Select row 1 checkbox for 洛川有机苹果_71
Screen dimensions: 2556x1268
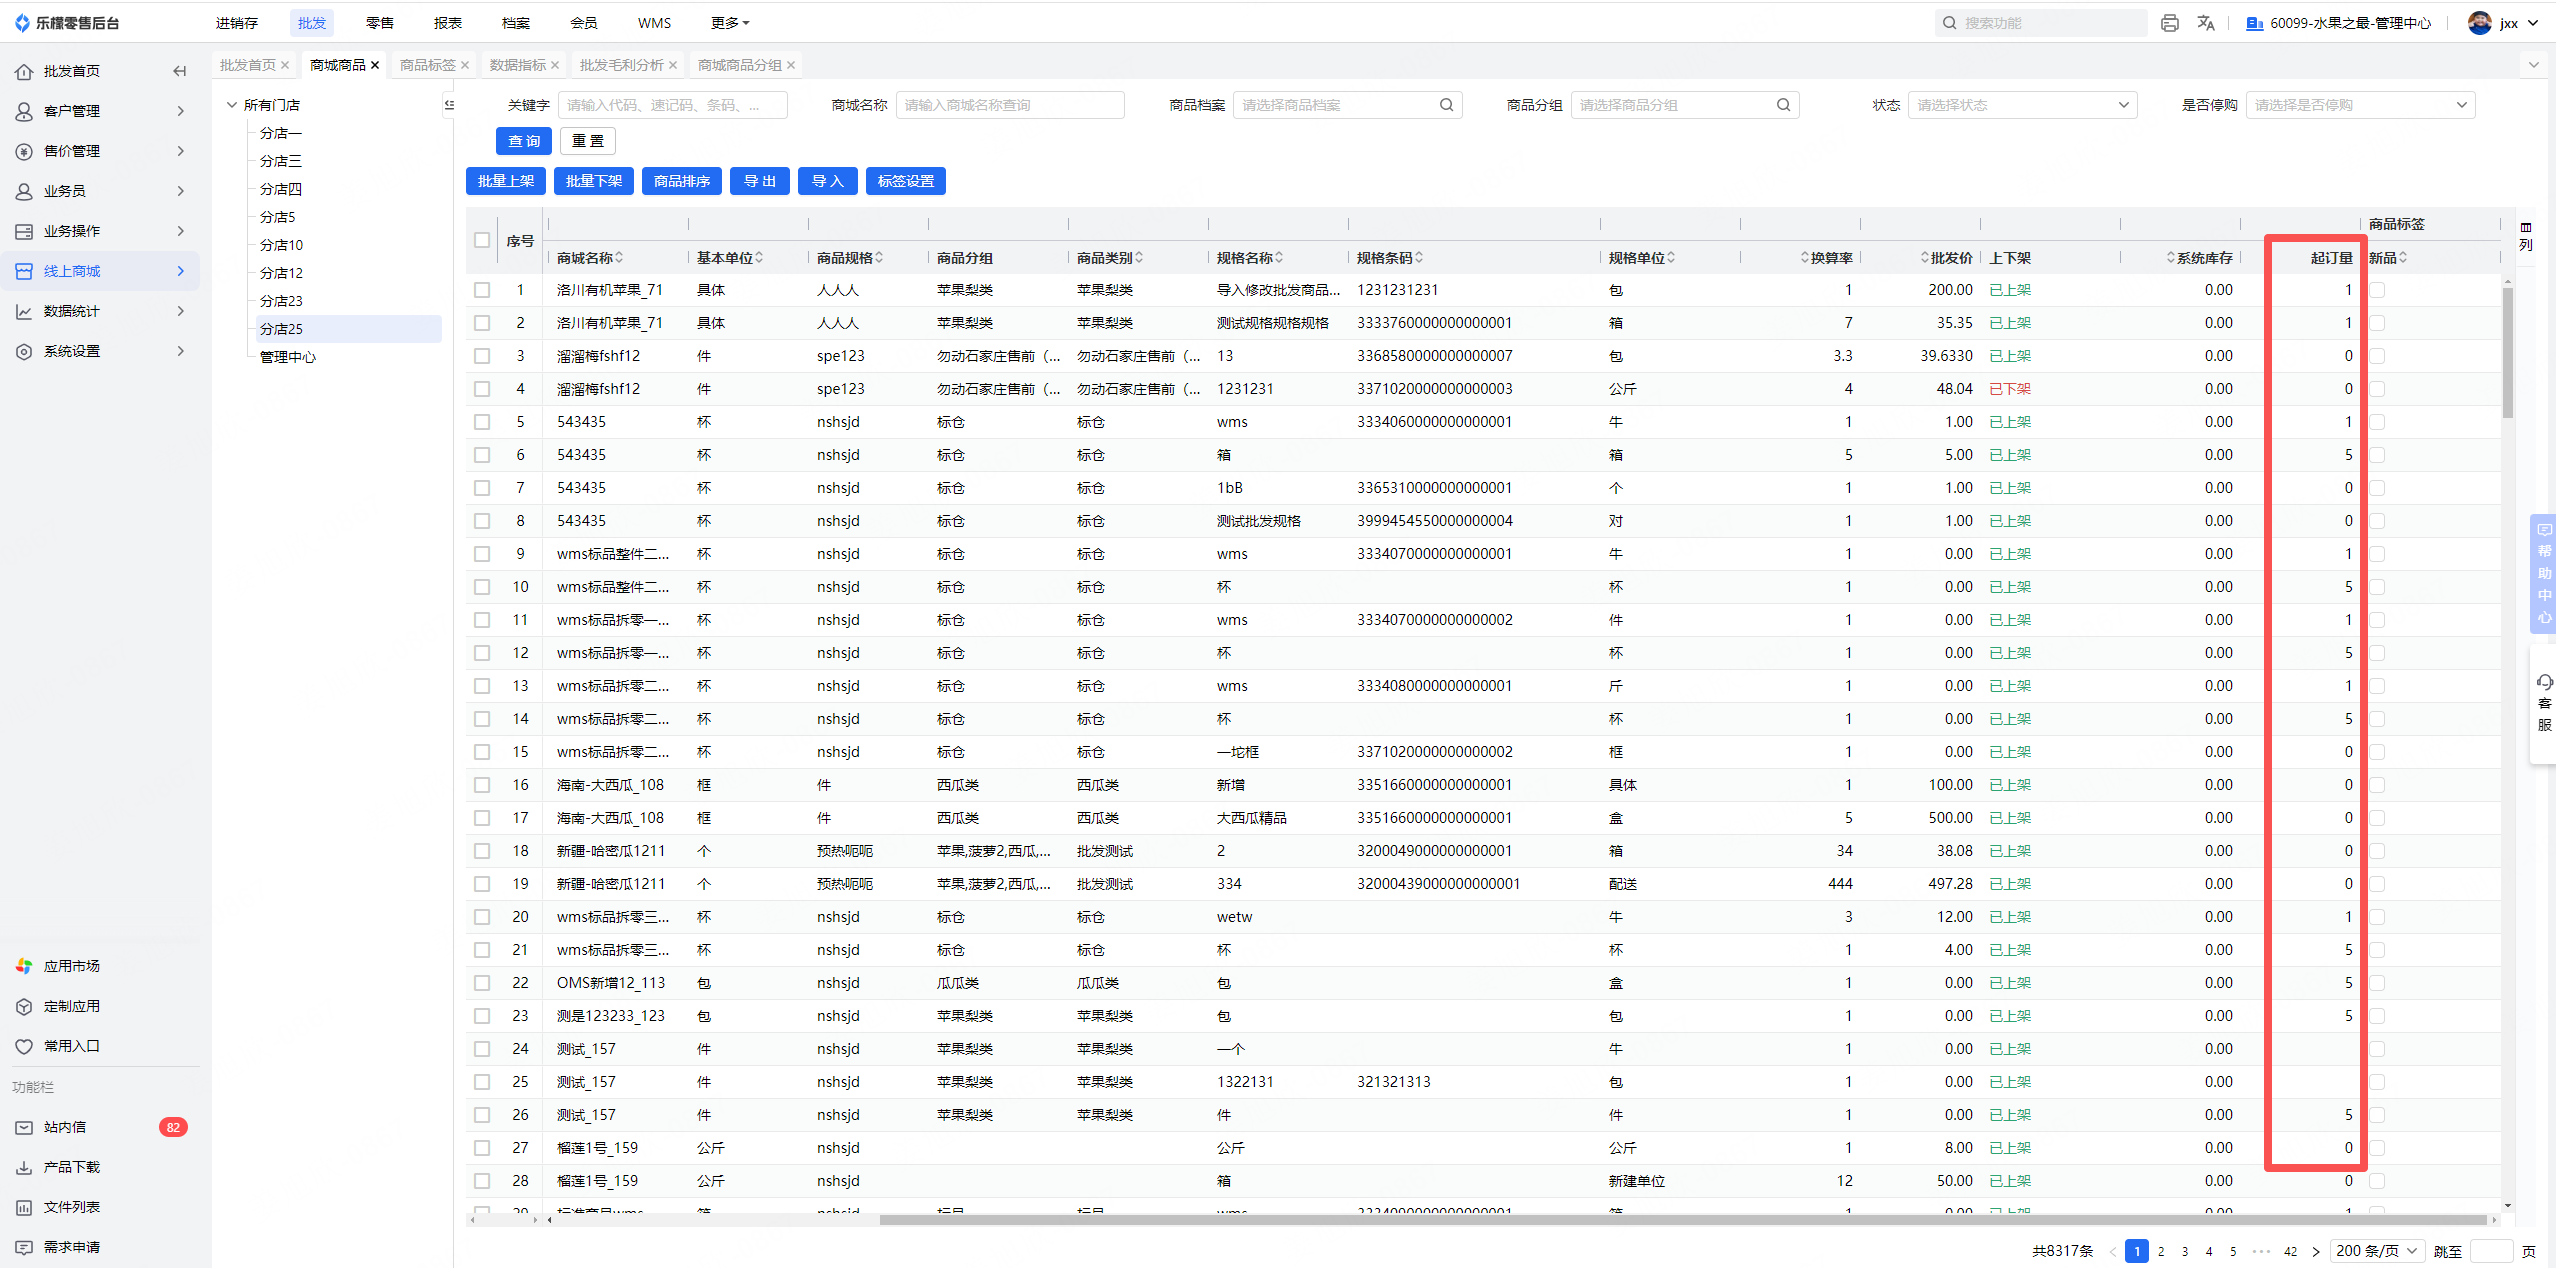click(482, 290)
